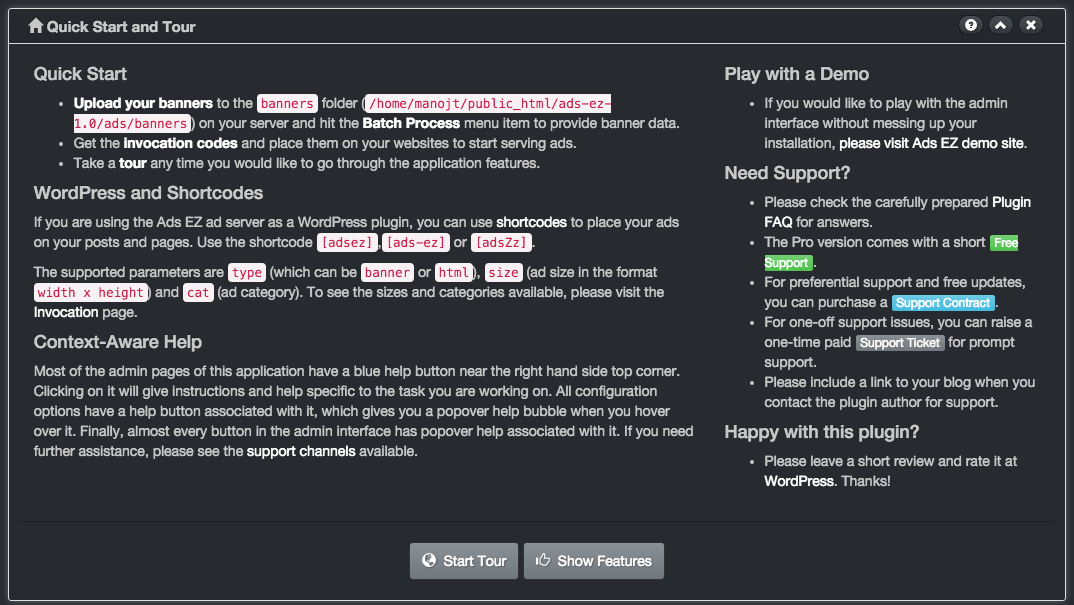The image size is (1074, 605).
Task: Show Features button with thumbs-up
Action: click(594, 561)
